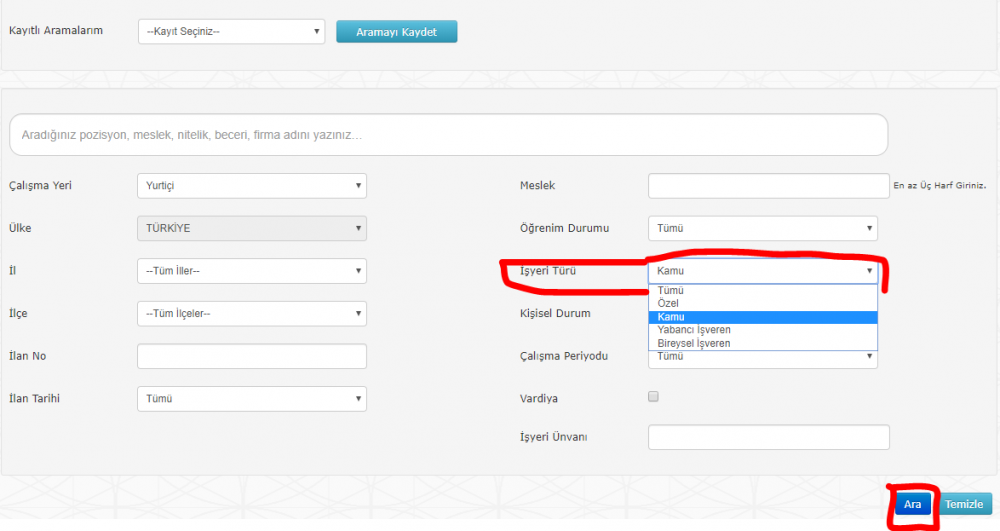1000x531 pixels.
Task: Click the Ara search button
Action: pos(912,505)
